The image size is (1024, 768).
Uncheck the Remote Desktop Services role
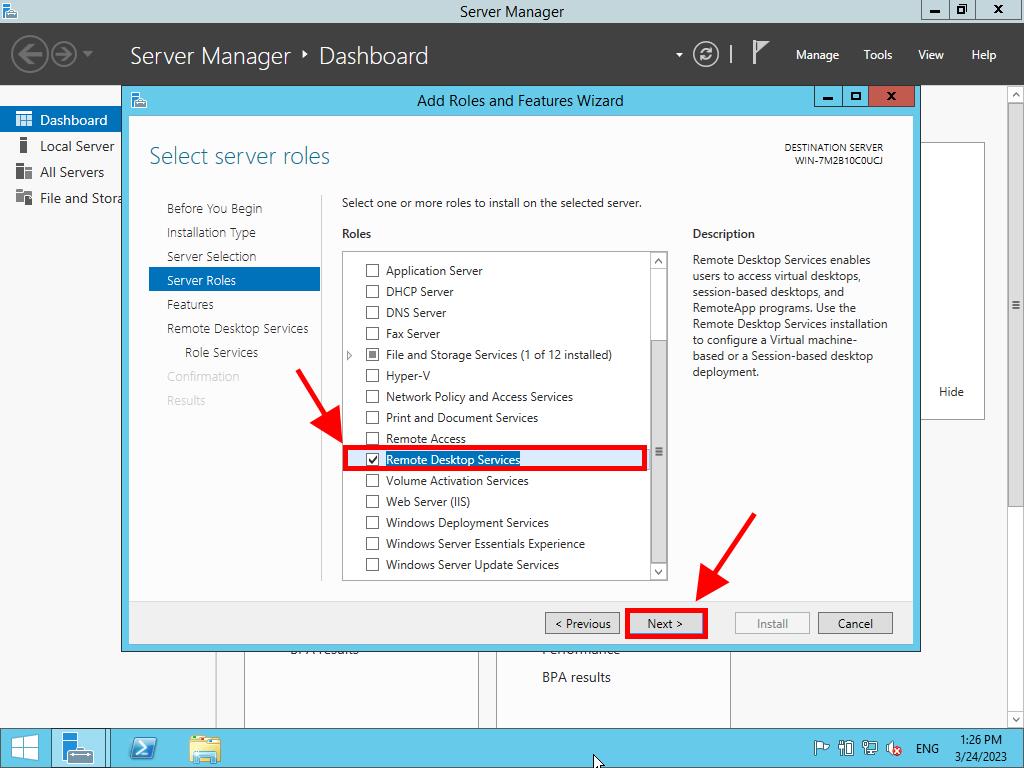click(372, 459)
